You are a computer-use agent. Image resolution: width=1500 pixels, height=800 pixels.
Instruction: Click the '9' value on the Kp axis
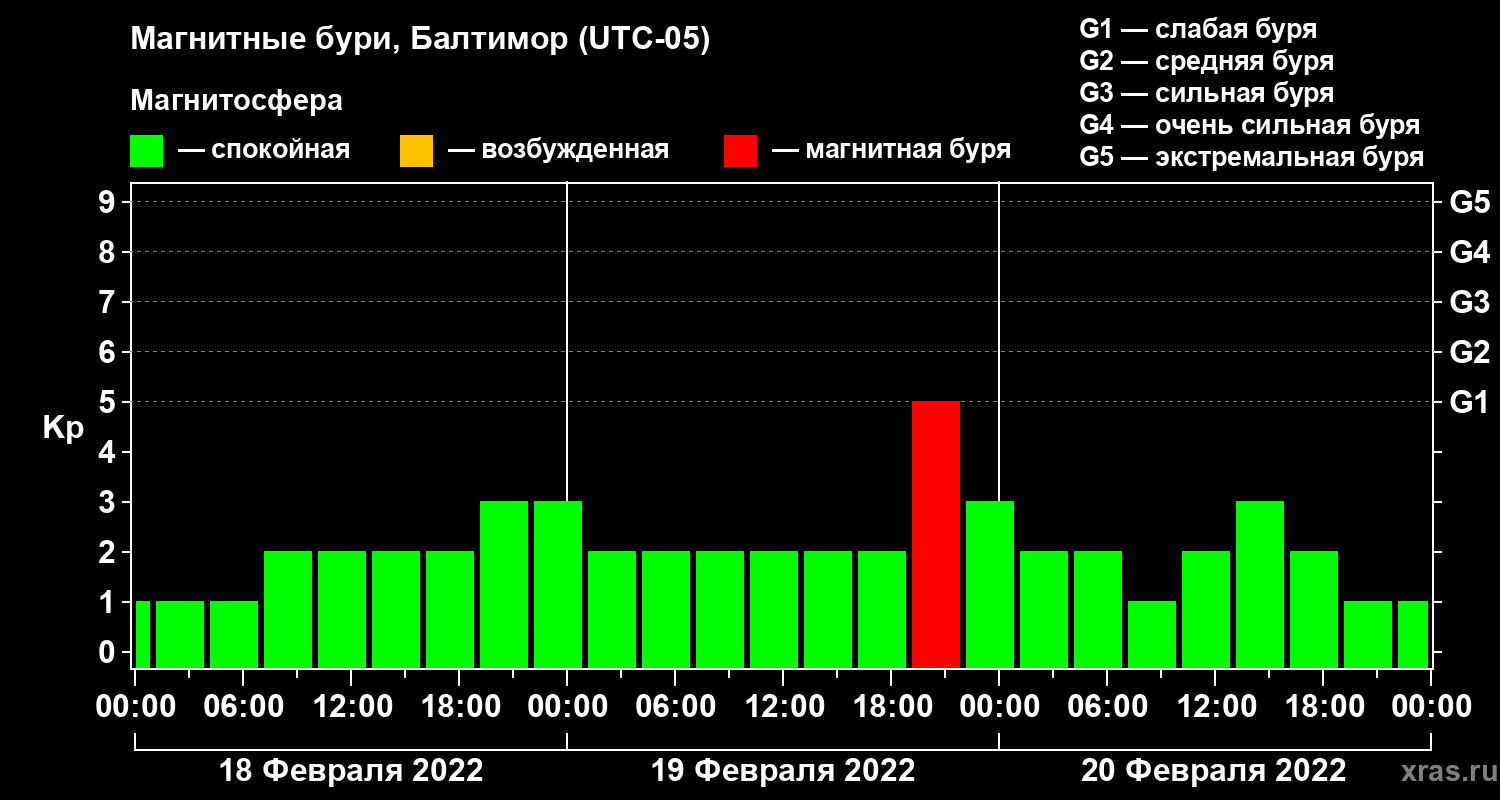(x=109, y=202)
